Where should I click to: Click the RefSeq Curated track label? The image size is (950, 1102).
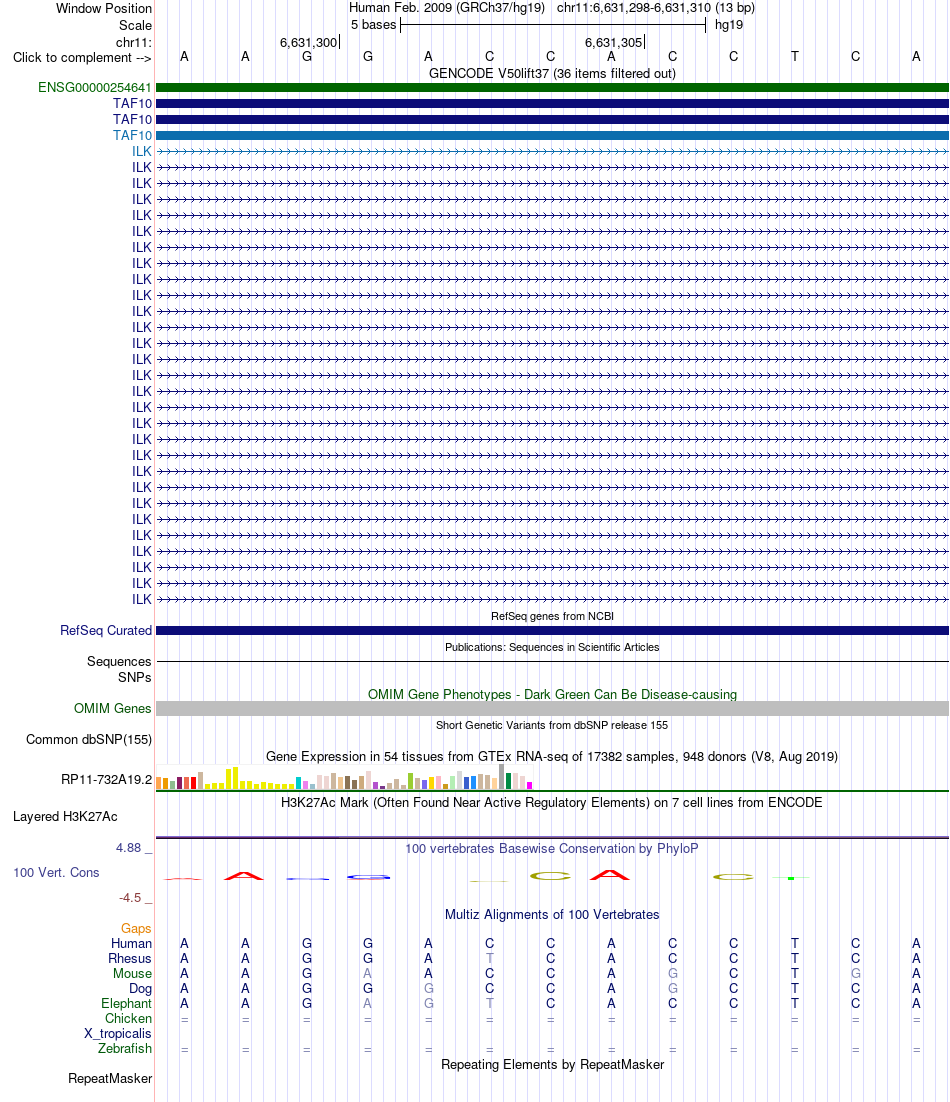pos(106,630)
